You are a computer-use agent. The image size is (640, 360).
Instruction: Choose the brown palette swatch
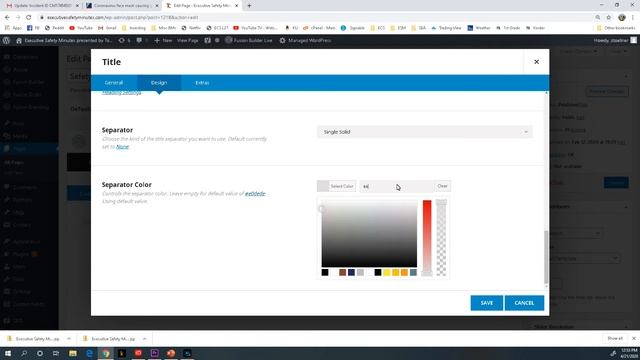coord(342,272)
